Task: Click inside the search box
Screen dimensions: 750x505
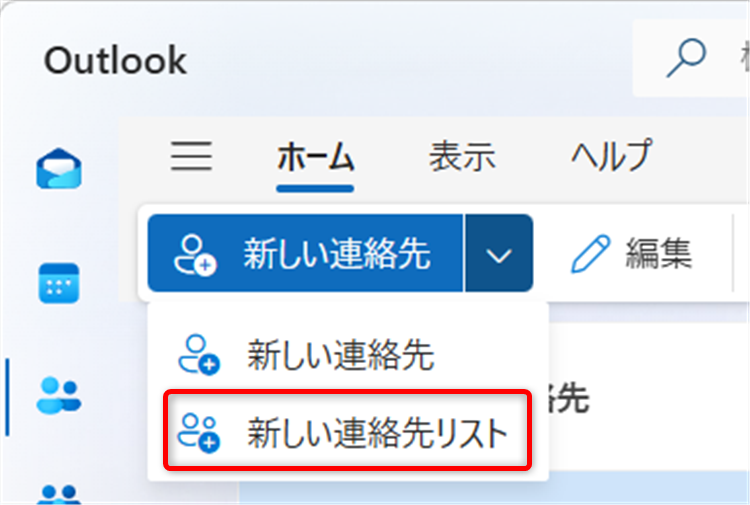Action: (691, 58)
